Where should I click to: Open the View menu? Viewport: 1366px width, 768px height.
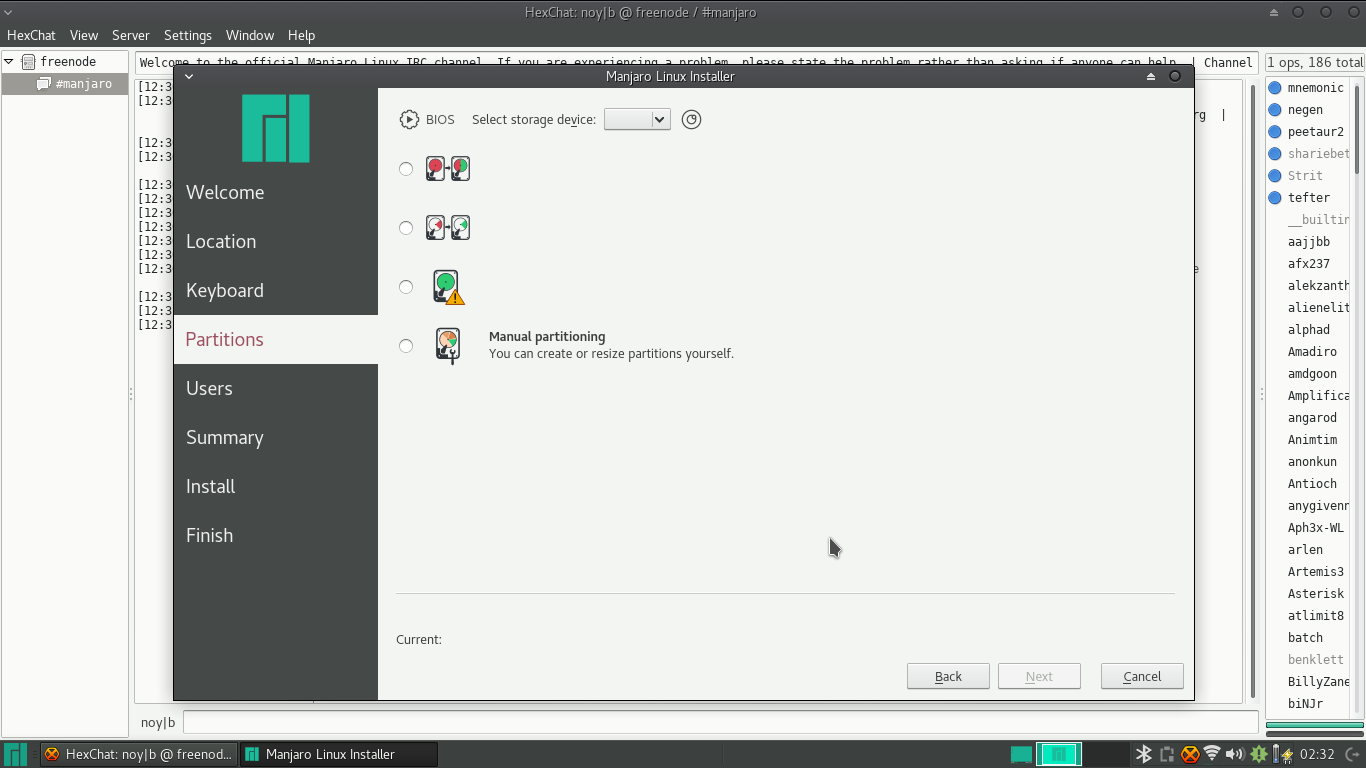pyautogui.click(x=84, y=35)
